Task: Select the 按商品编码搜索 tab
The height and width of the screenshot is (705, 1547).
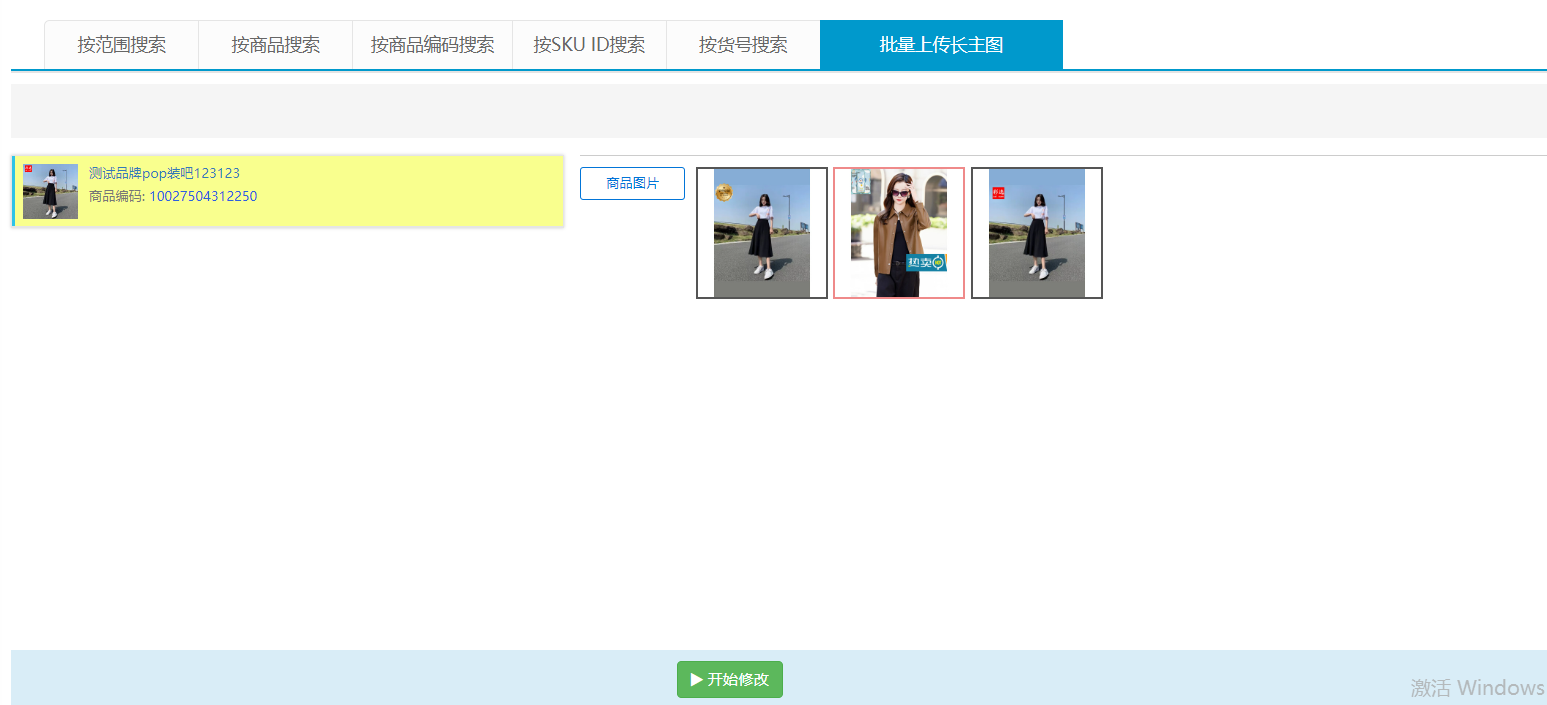Action: tap(432, 45)
